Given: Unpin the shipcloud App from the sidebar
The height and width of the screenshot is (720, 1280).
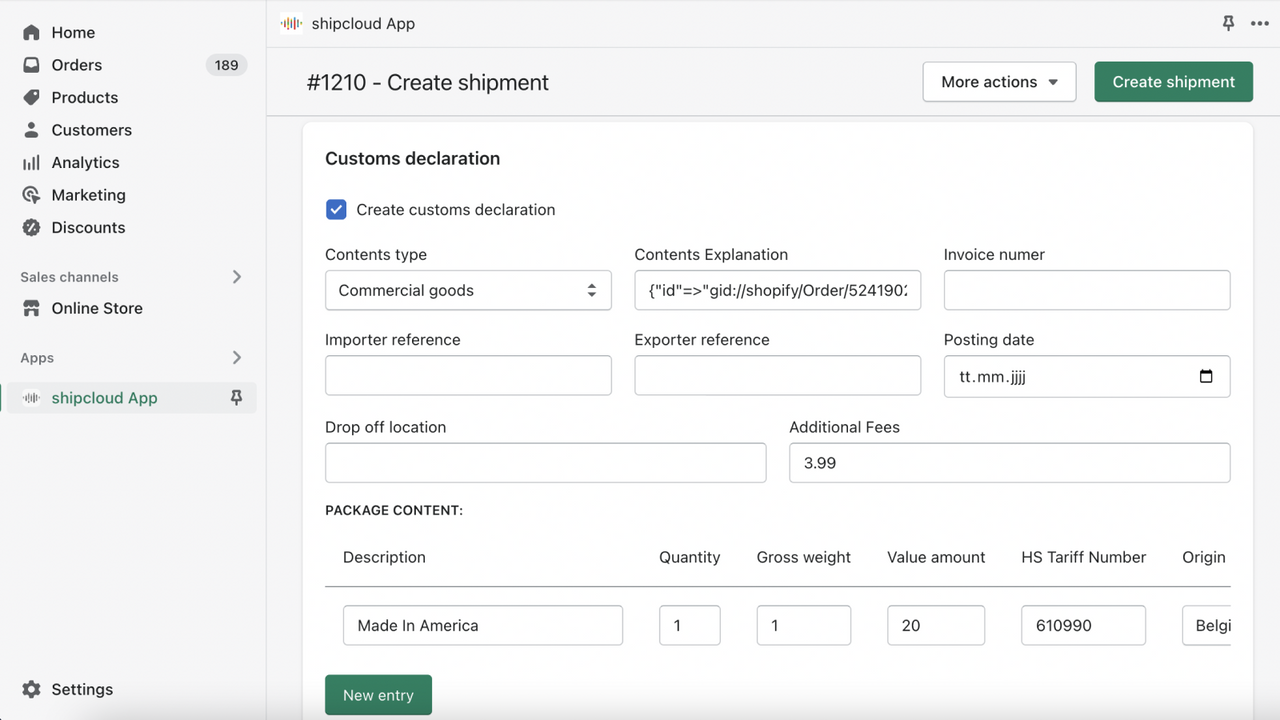Looking at the screenshot, I should (x=236, y=397).
